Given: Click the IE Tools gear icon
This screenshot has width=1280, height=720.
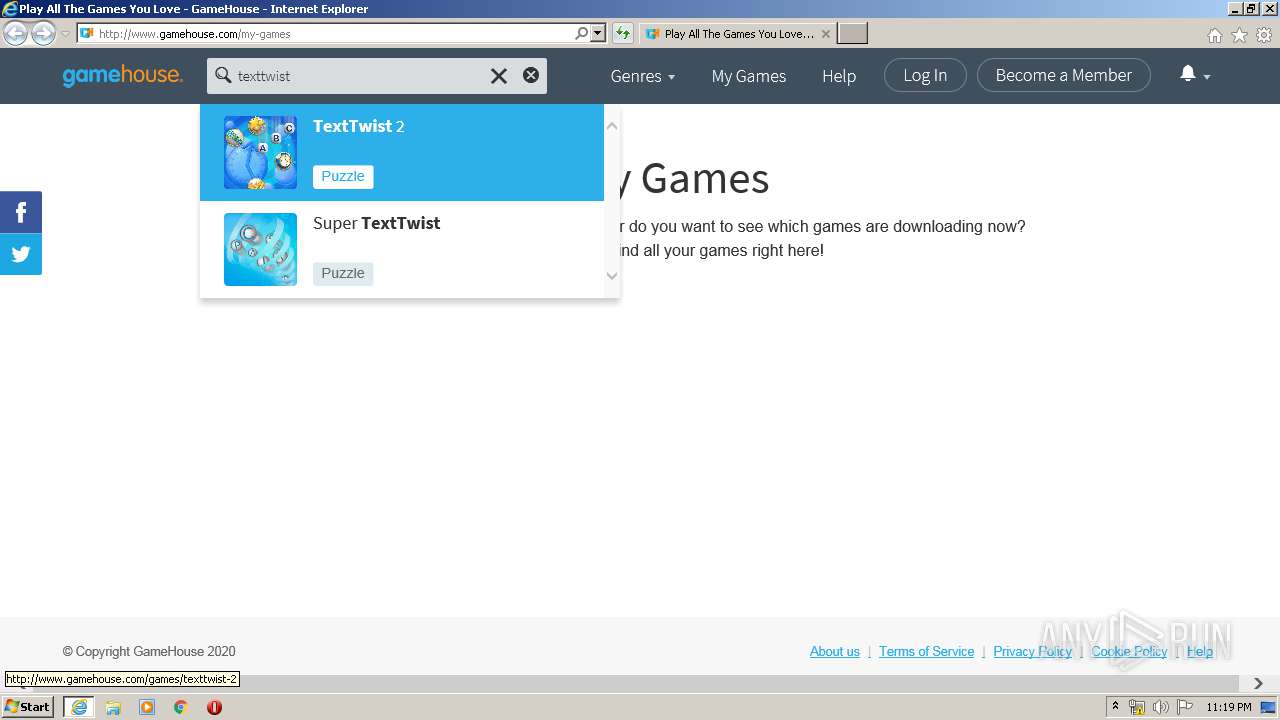Looking at the screenshot, I should (1264, 35).
